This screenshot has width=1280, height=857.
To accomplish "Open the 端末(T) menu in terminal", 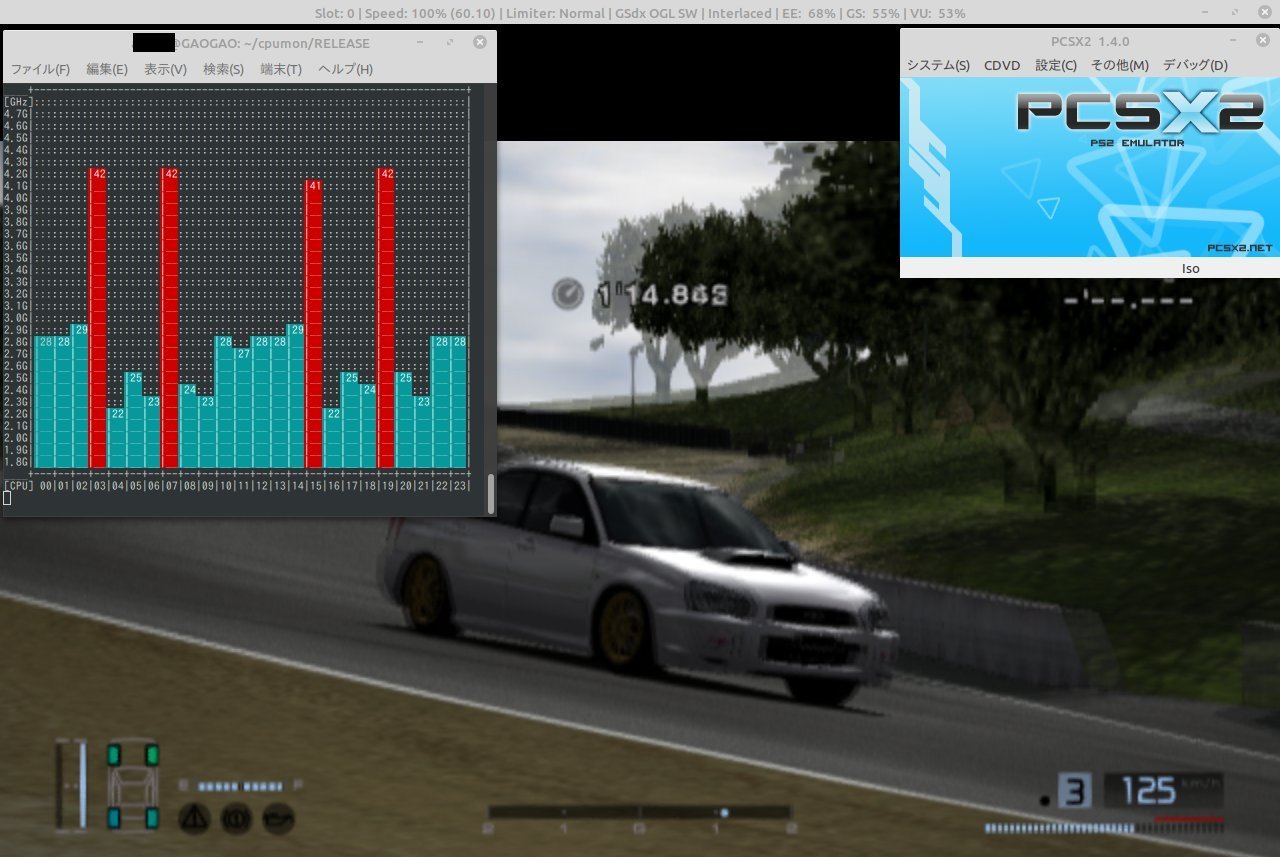I will click(281, 69).
